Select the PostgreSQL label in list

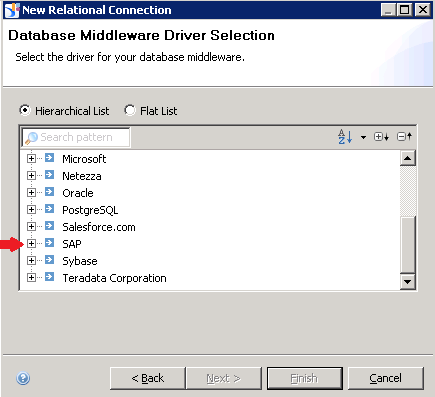click(x=90, y=210)
